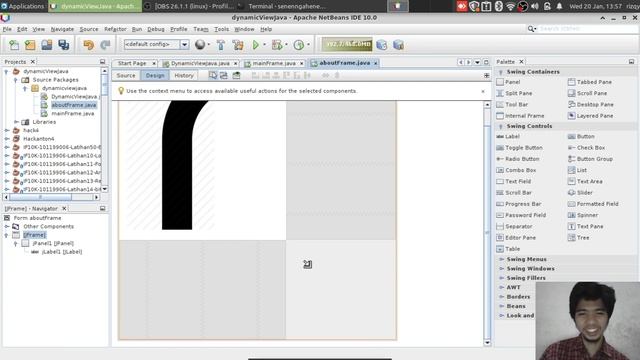
Task: Click the Preview Design icon
Action: point(236,76)
